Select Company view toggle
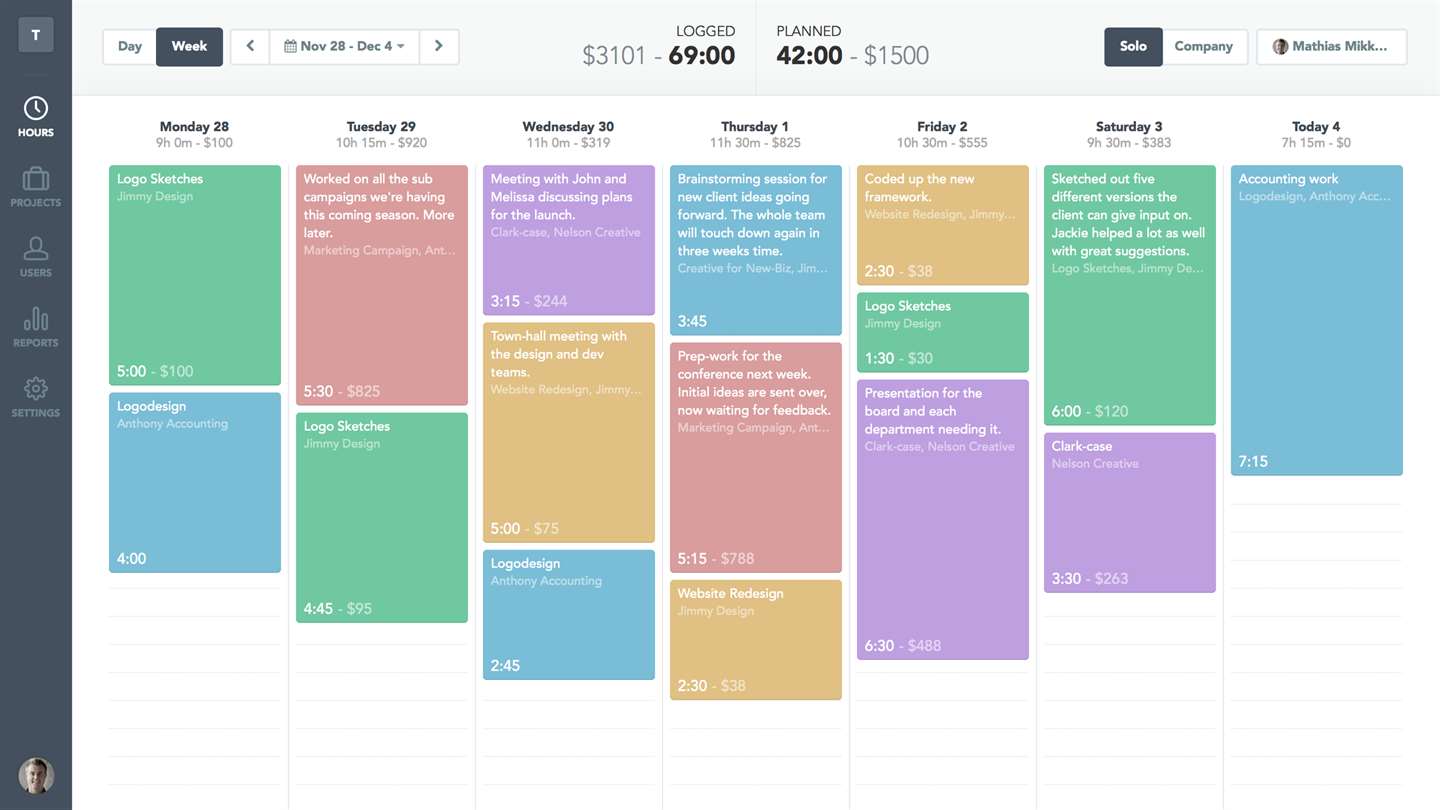This screenshot has width=1440, height=810. pyautogui.click(x=1204, y=46)
